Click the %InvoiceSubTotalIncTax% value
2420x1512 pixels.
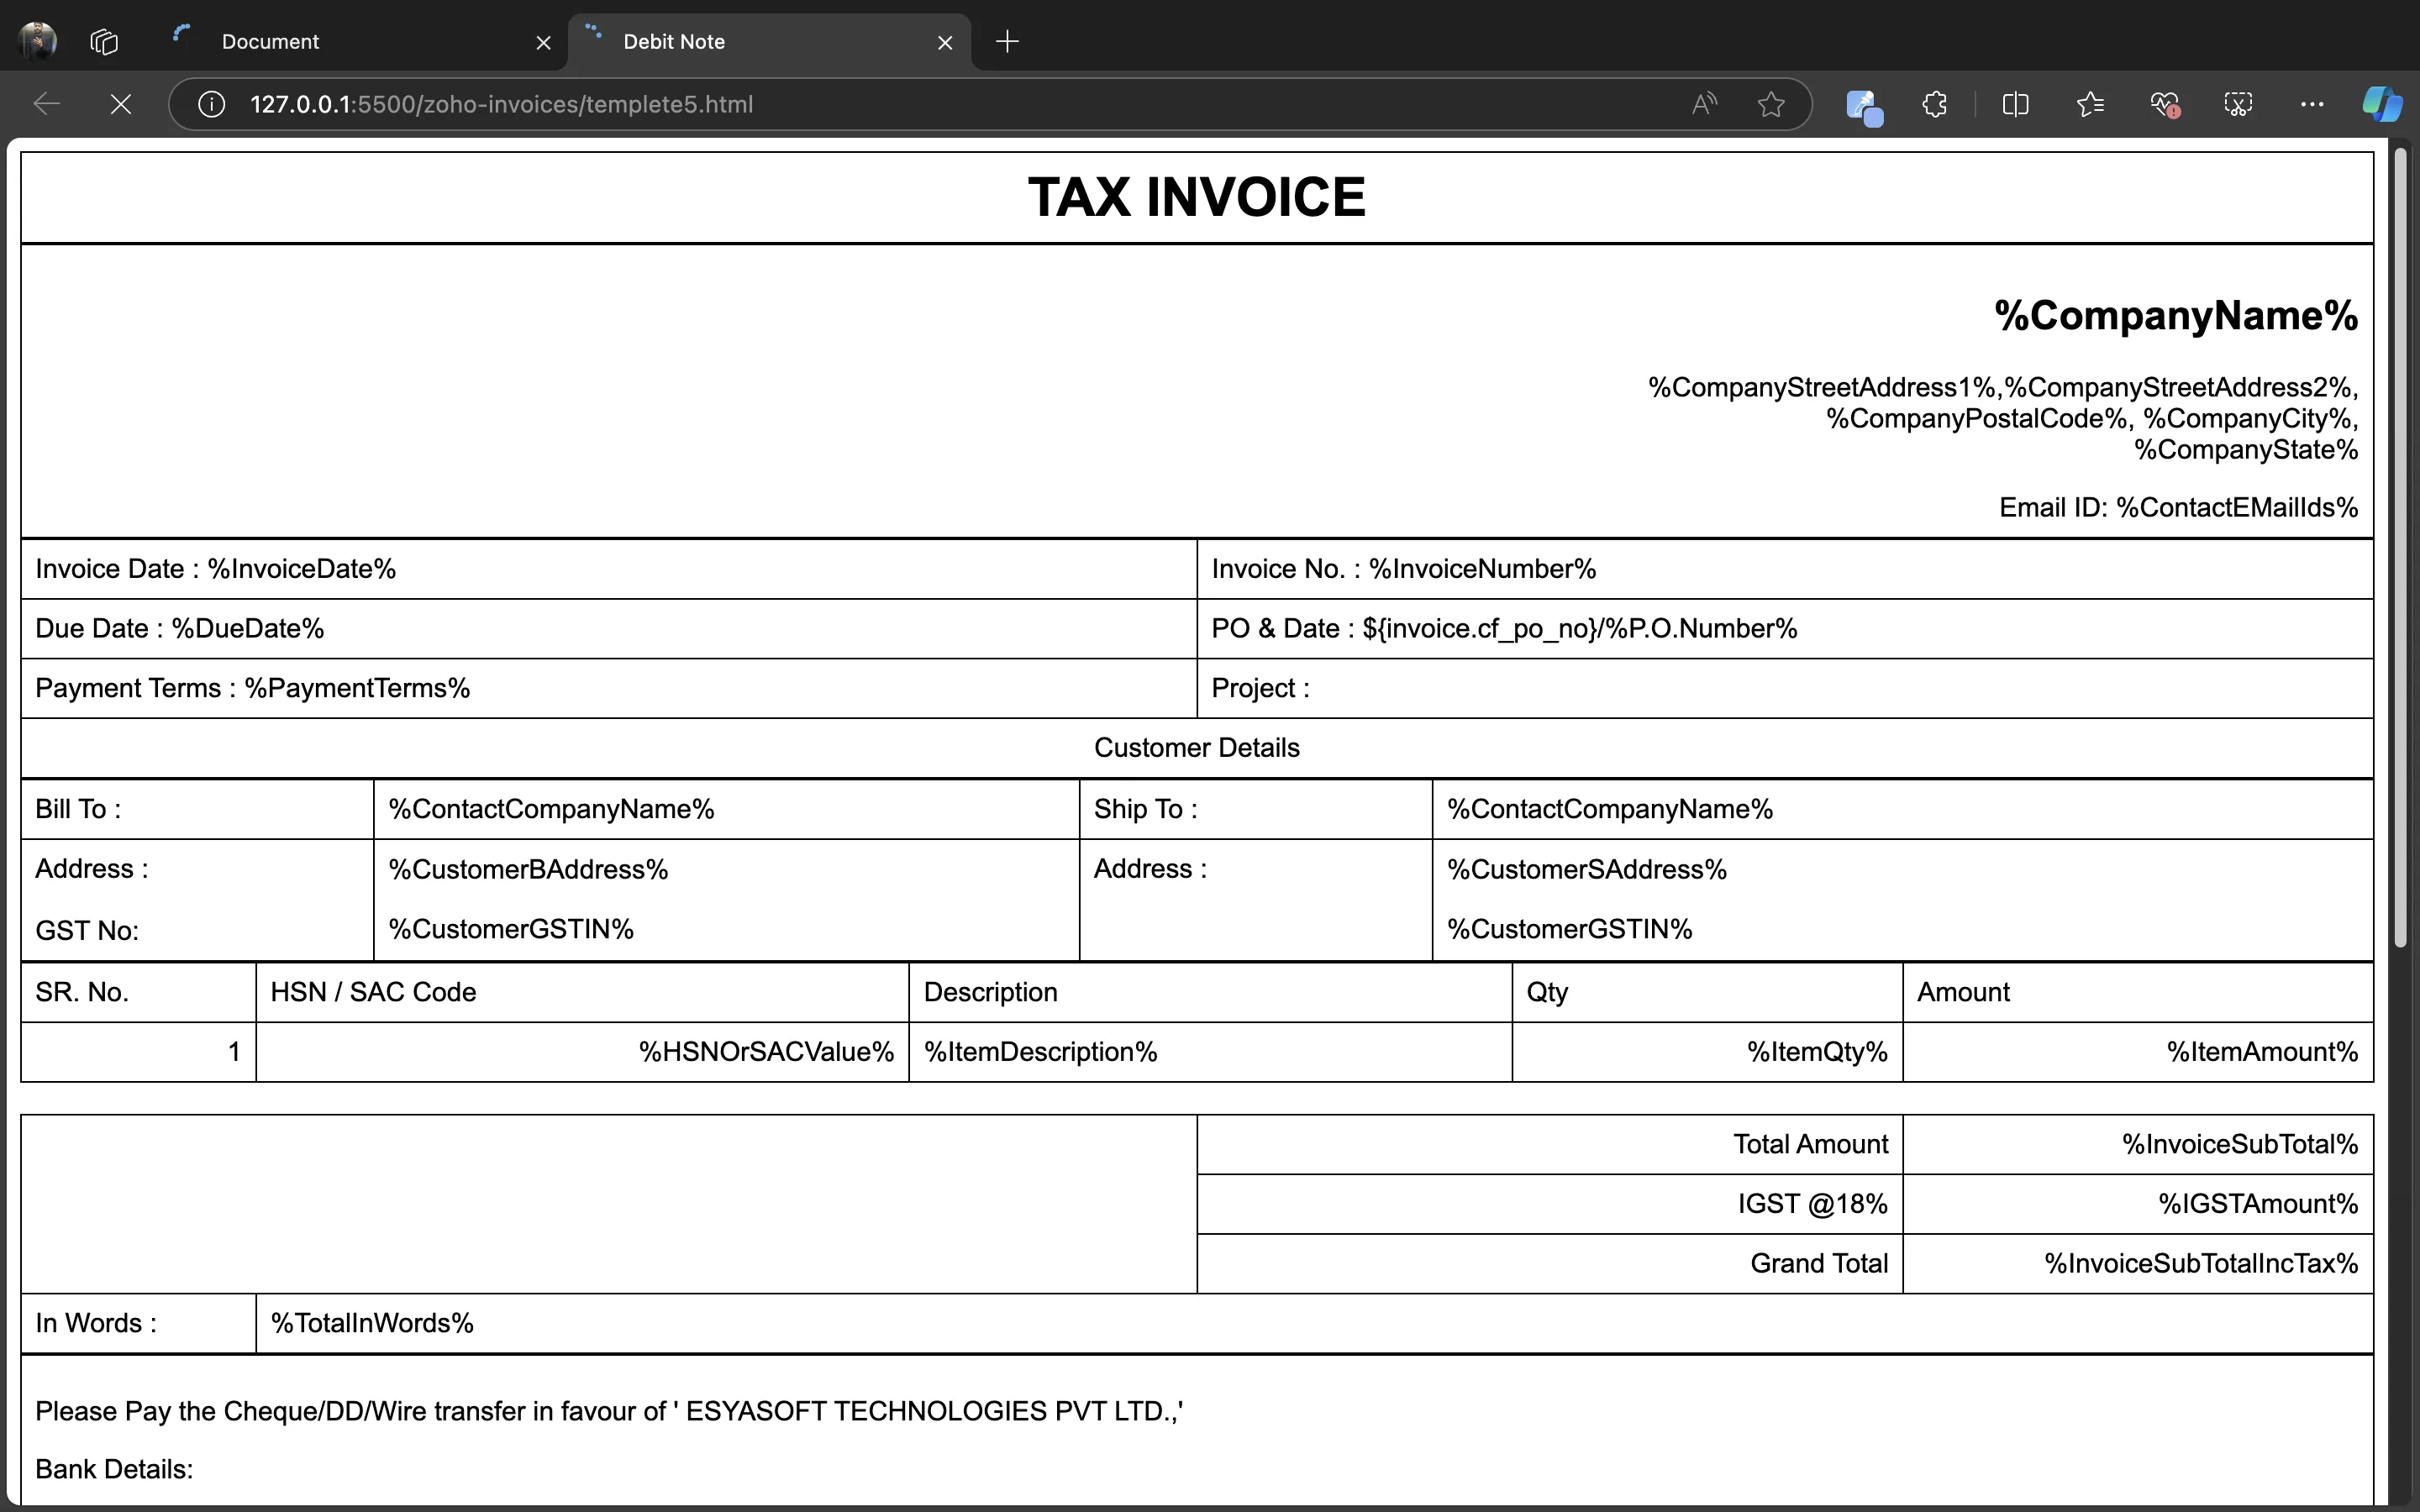click(2201, 1264)
